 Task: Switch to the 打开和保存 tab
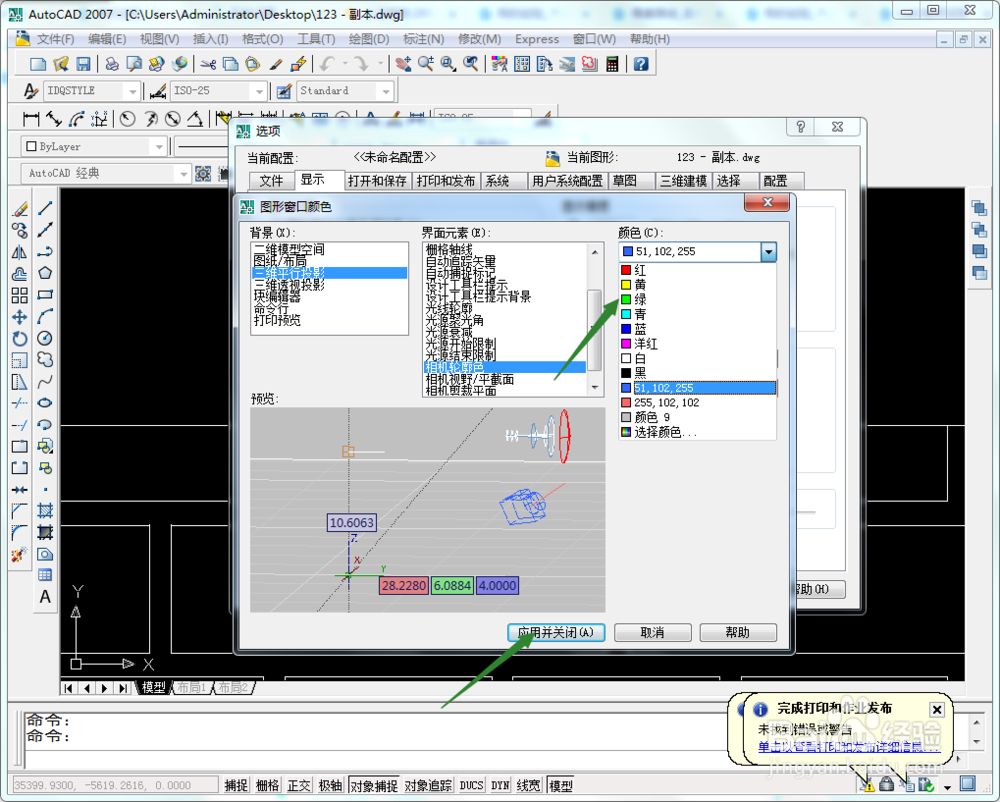pyautogui.click(x=377, y=181)
